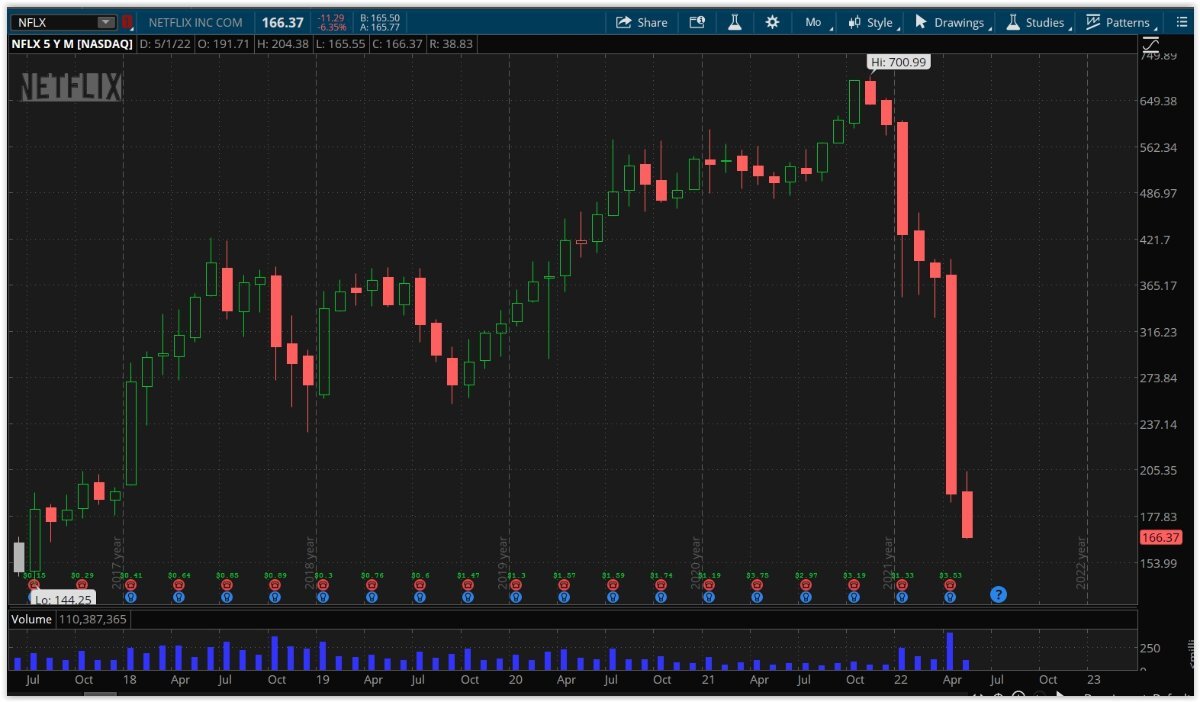Click the red symbol link icon
Image resolution: width=1200 pixels, height=702 pixels.
click(x=128, y=22)
